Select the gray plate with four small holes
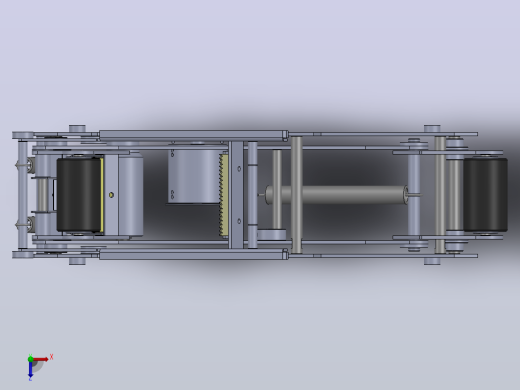This screenshot has height=390, width=520. (x=193, y=176)
